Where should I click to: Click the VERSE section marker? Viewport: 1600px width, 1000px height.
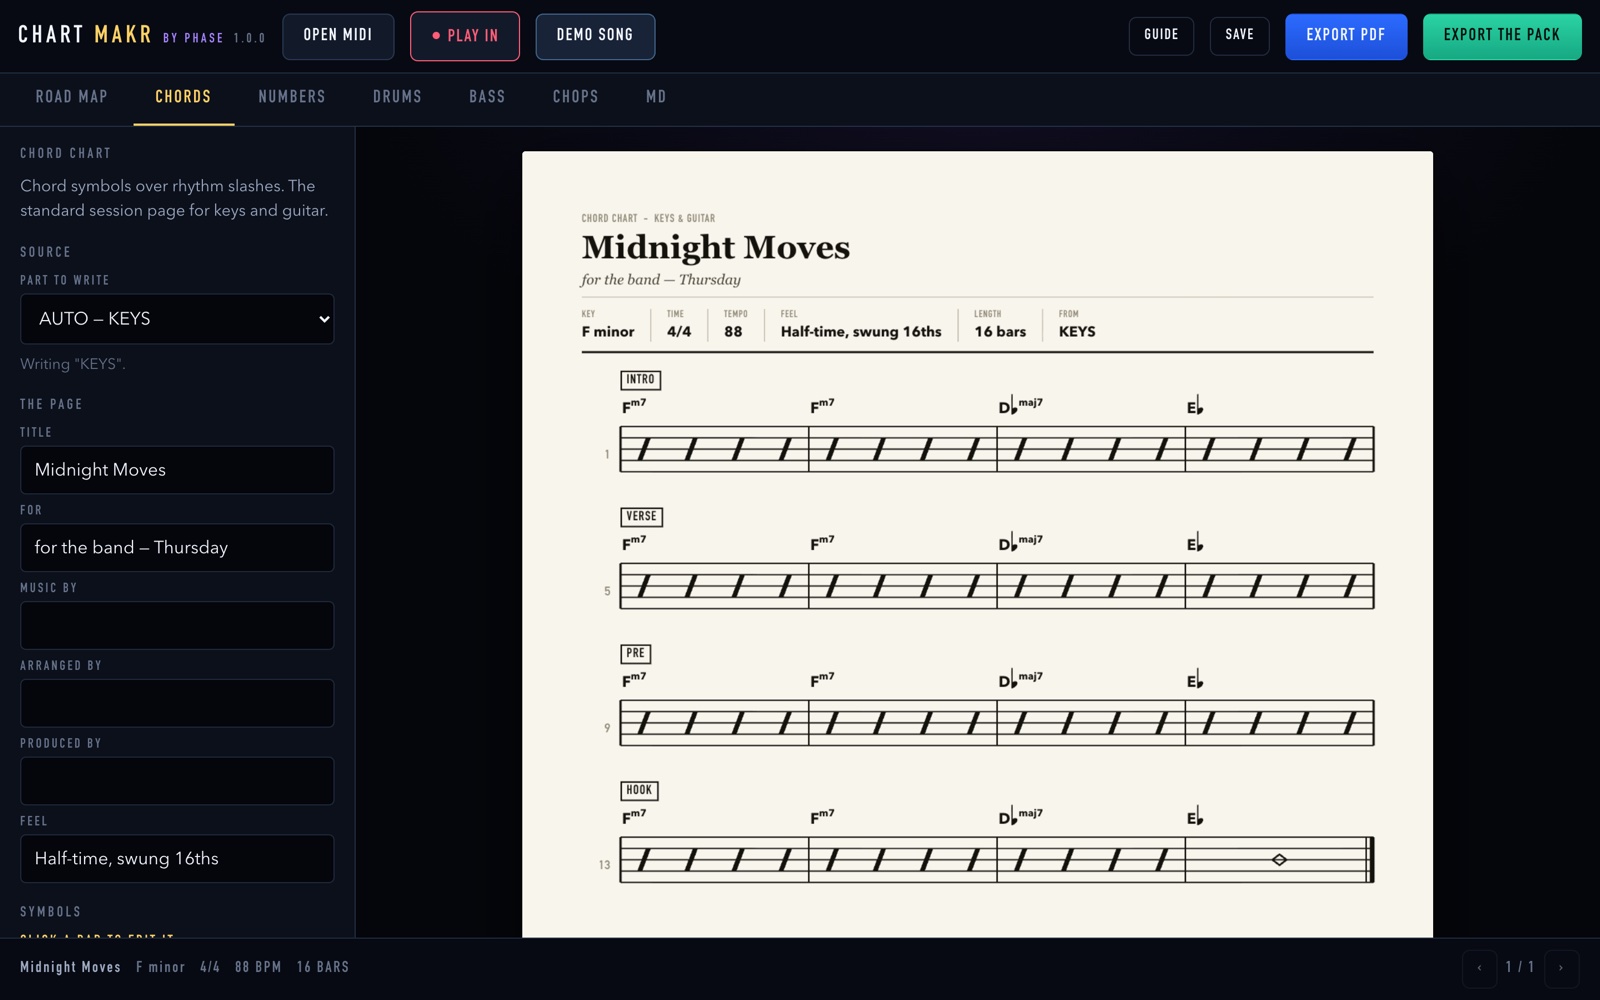click(x=641, y=517)
